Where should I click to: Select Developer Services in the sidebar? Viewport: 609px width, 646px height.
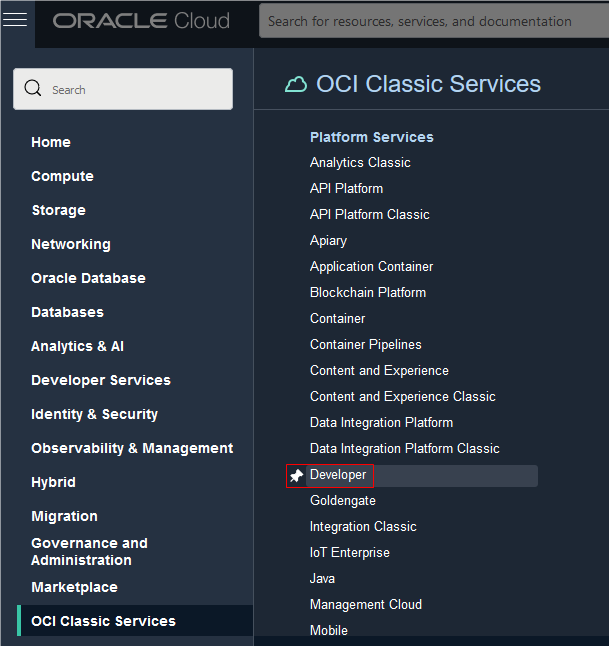101,380
